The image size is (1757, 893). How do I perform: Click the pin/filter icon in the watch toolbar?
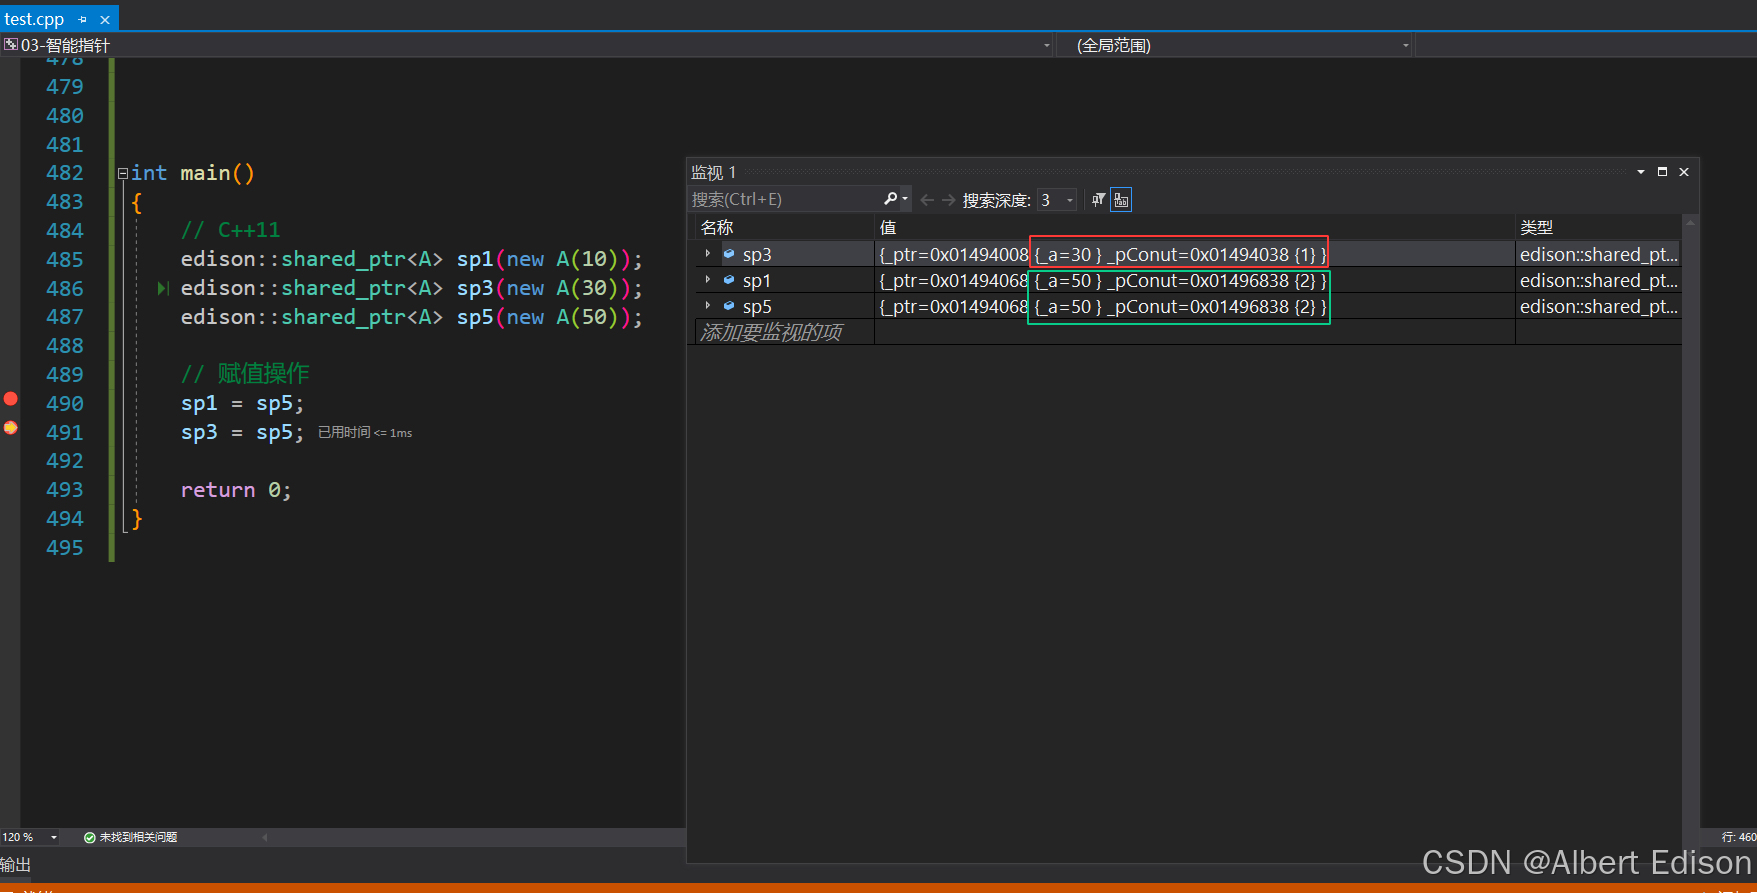1098,200
